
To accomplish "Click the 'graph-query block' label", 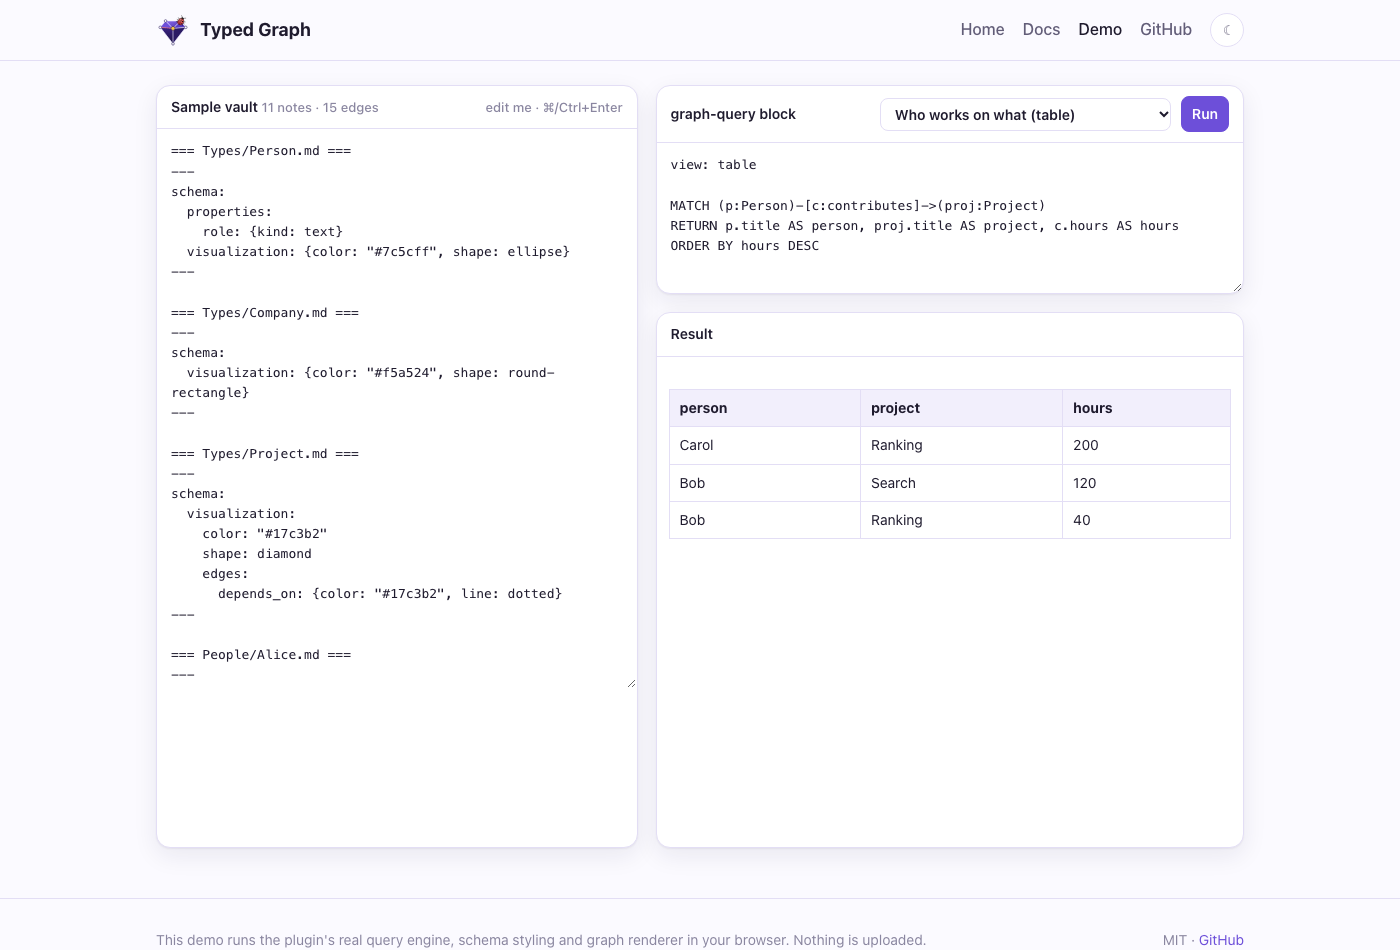I will pyautogui.click(x=733, y=114).
